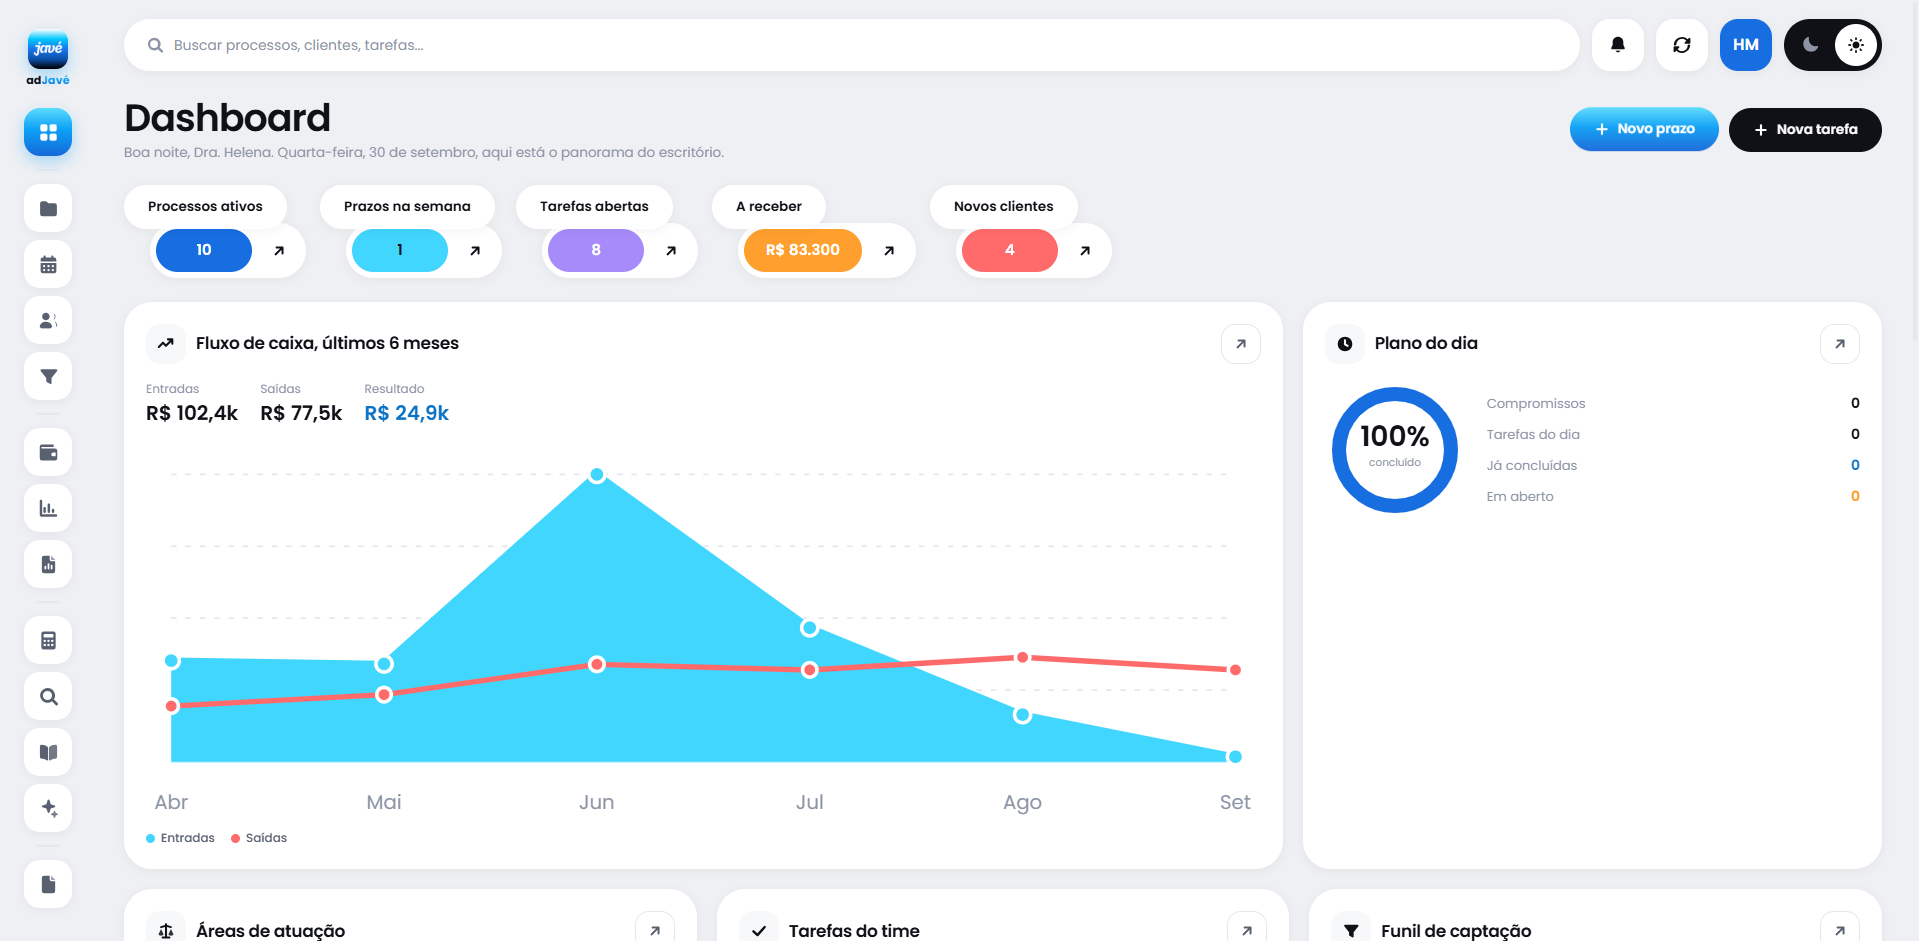The image size is (1919, 941).
Task: Open the open-book icon in sidebar
Action: tap(48, 752)
